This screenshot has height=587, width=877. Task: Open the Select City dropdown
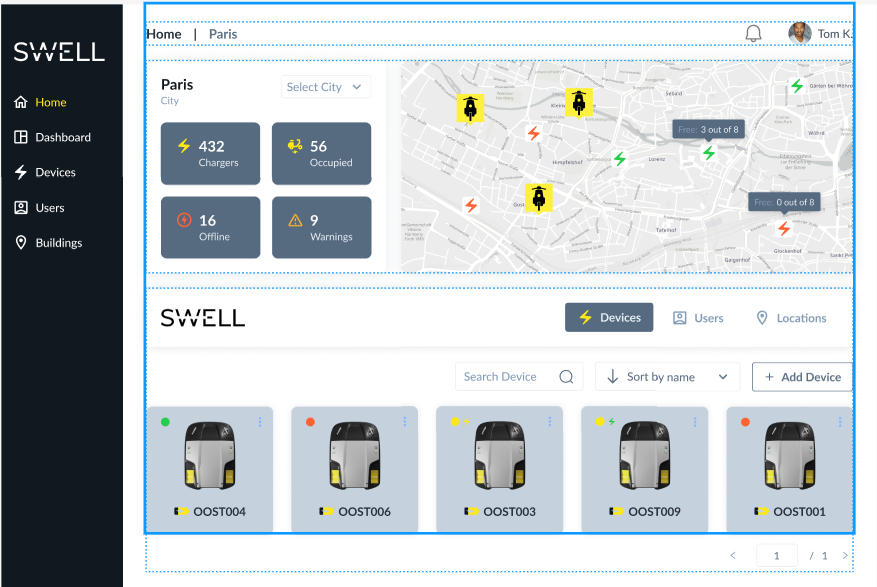coord(326,87)
